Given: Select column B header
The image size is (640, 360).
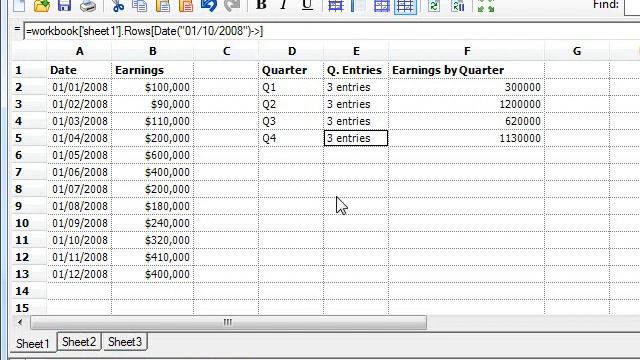Looking at the screenshot, I should coord(153,51).
